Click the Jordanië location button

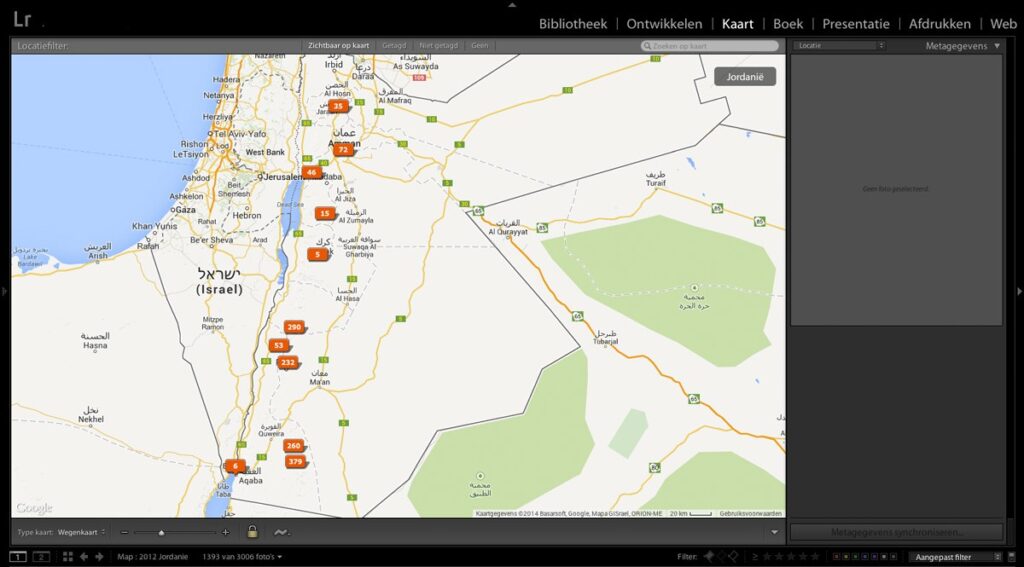(744, 76)
